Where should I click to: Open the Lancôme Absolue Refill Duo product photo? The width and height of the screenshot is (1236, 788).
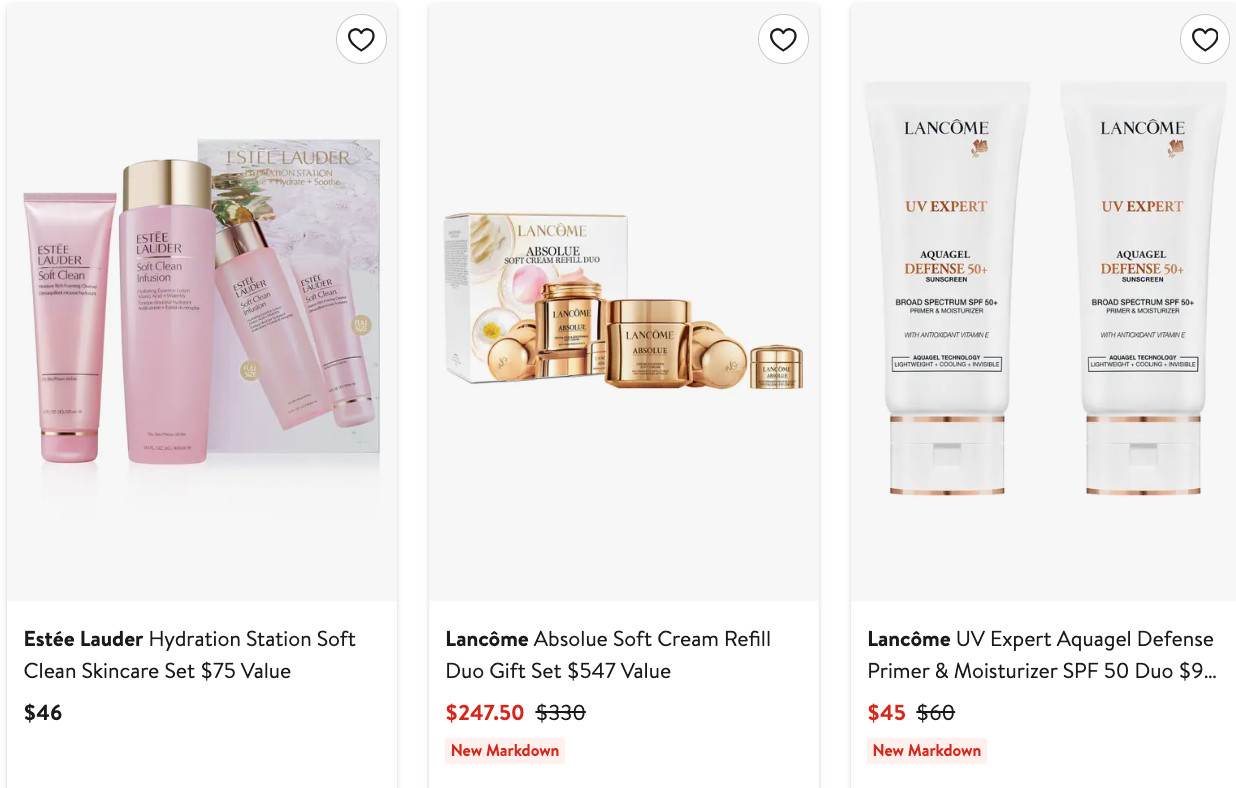tap(623, 300)
